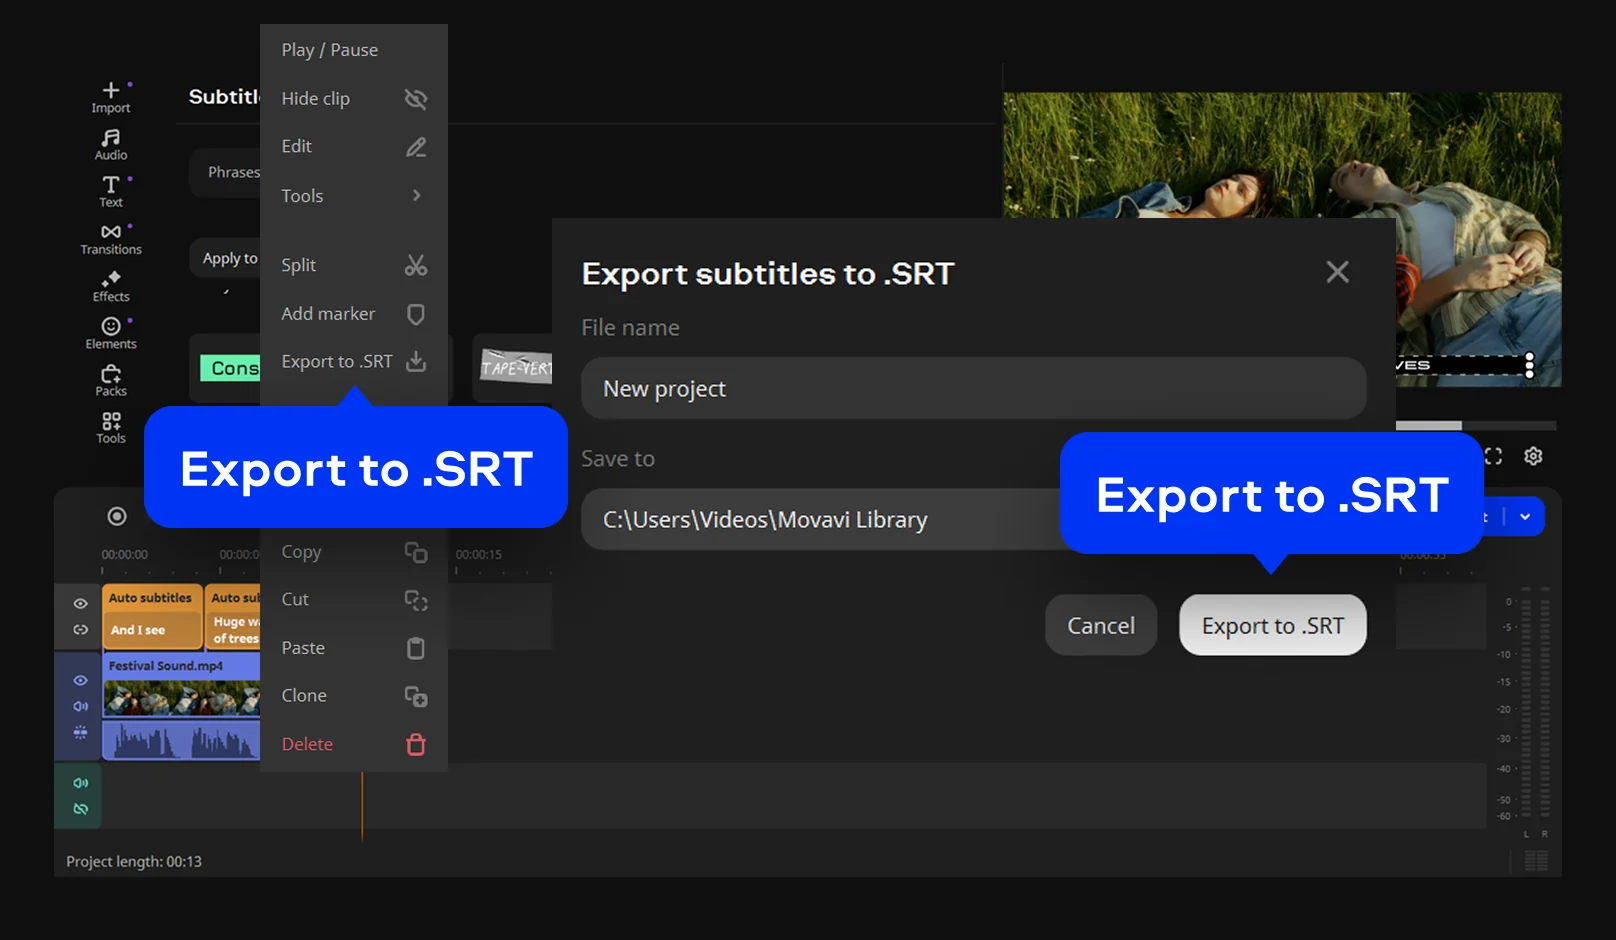1616x940 pixels.
Task: Open the Audio section in the sidebar
Action: [x=111, y=145]
